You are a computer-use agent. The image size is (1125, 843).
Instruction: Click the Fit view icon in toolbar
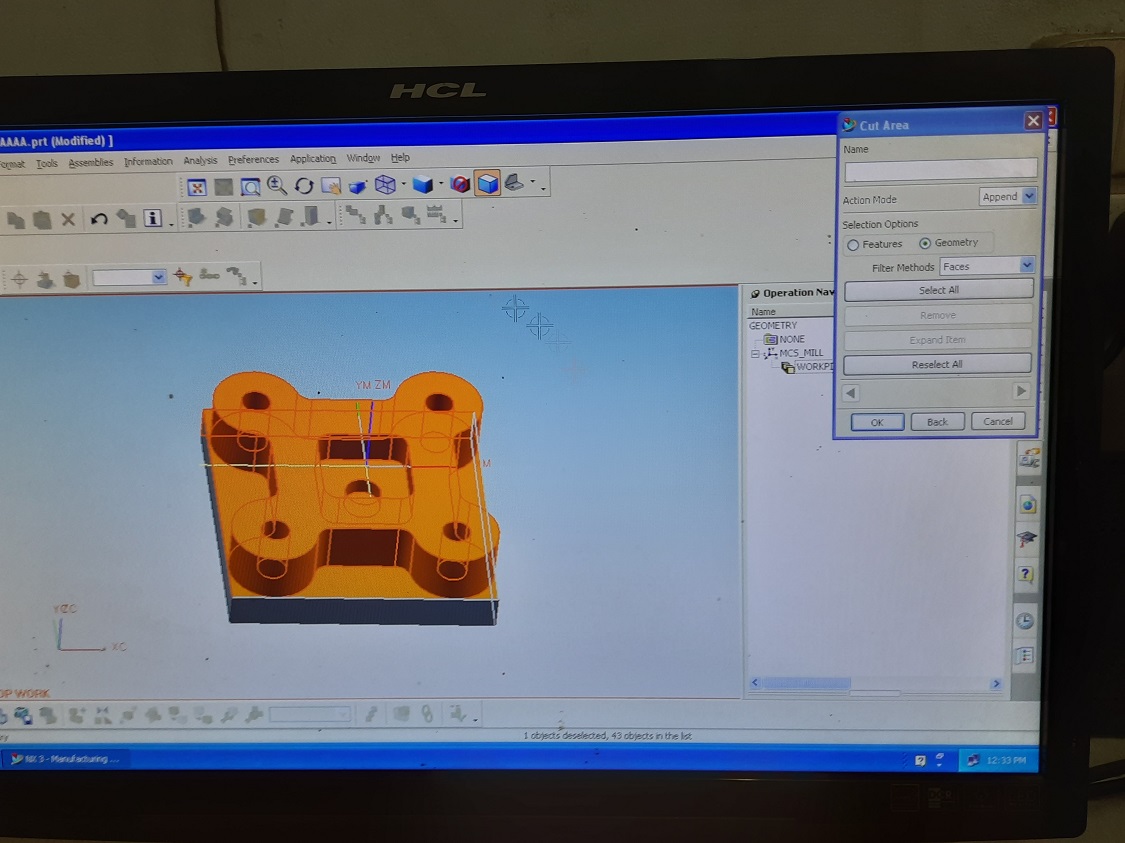(196, 188)
